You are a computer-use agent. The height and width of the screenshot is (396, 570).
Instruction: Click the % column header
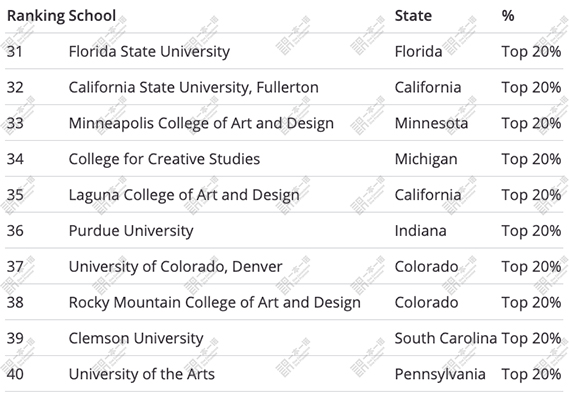coord(508,16)
